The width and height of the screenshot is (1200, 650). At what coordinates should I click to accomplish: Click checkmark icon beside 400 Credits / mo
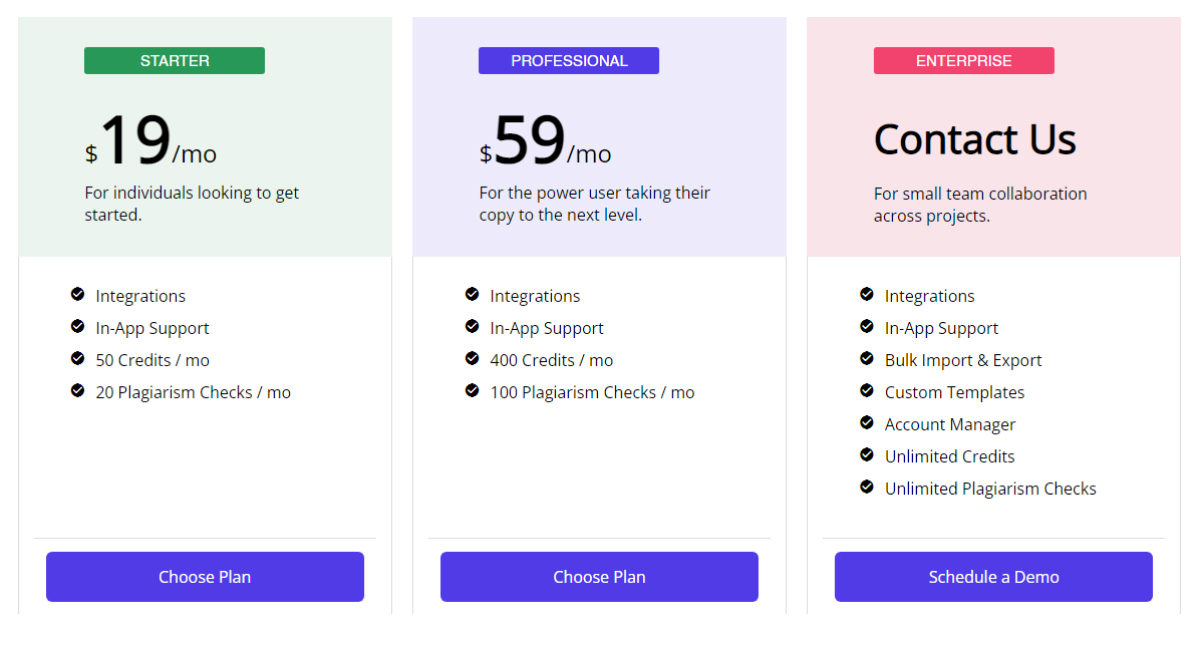[x=472, y=359]
